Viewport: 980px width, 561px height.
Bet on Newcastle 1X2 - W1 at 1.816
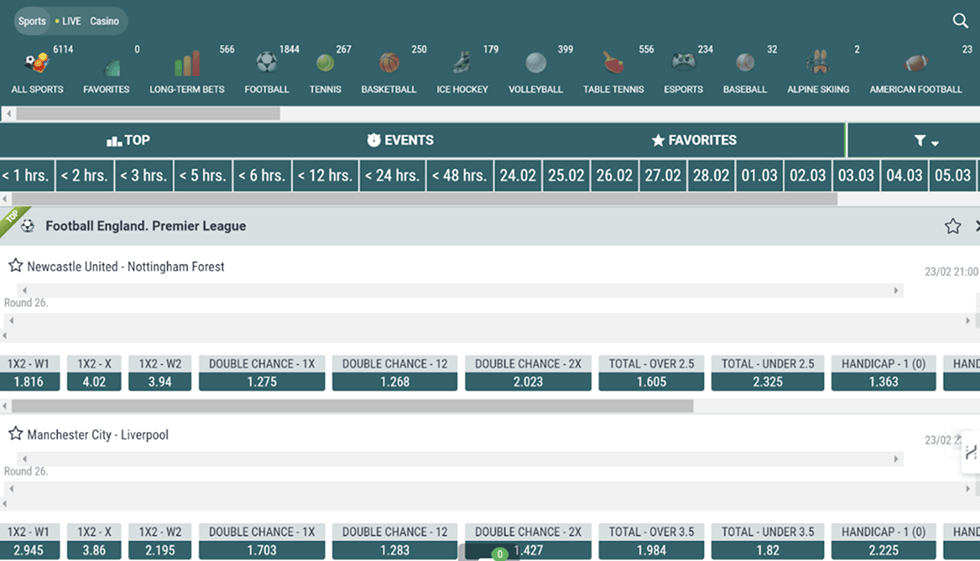pyautogui.click(x=29, y=373)
